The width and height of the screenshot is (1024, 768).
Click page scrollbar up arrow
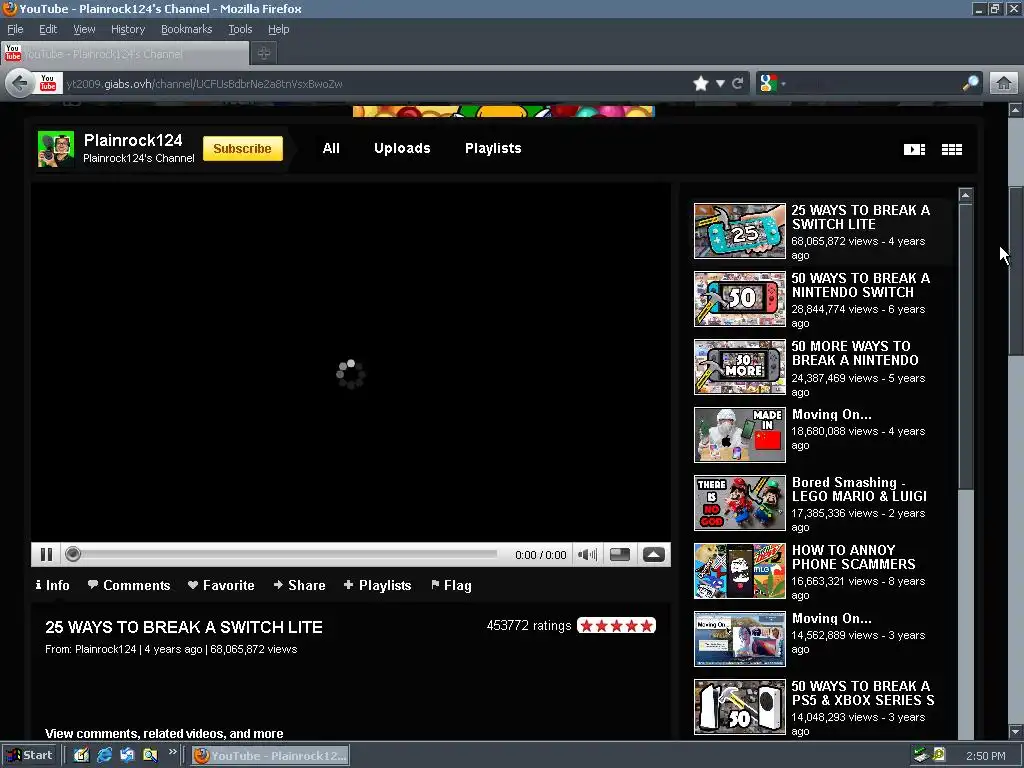(x=1016, y=110)
